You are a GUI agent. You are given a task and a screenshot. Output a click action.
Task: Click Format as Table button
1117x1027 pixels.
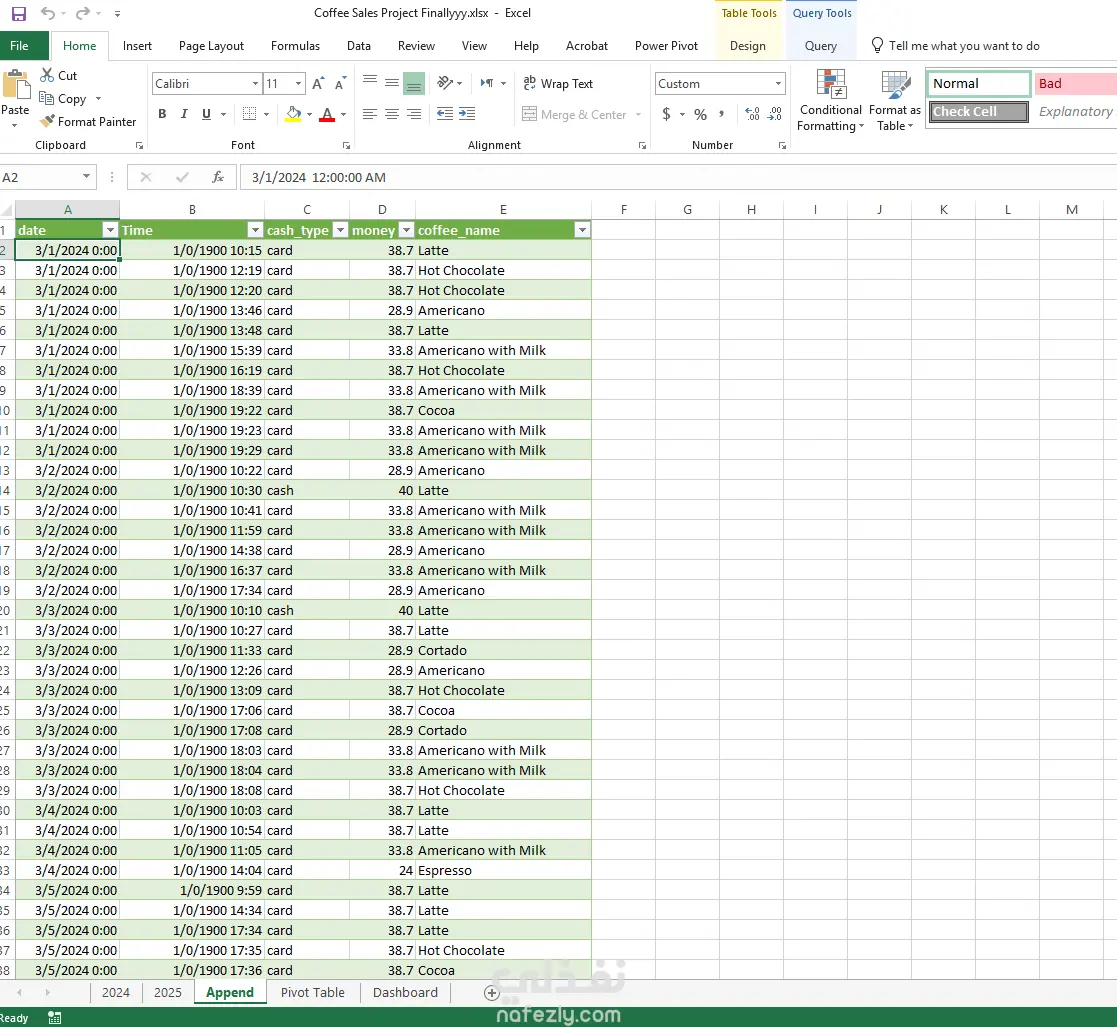point(895,100)
